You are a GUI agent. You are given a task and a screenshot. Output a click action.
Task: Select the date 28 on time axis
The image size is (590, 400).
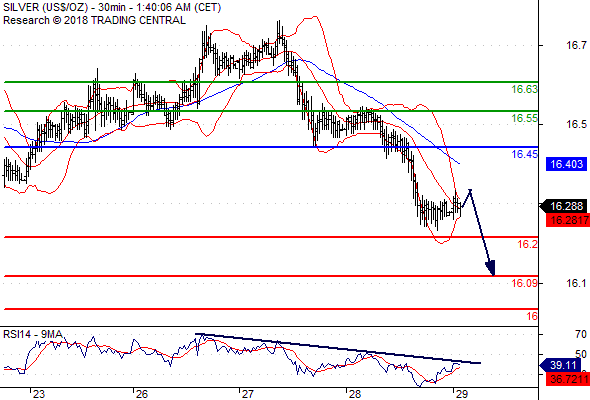(354, 394)
